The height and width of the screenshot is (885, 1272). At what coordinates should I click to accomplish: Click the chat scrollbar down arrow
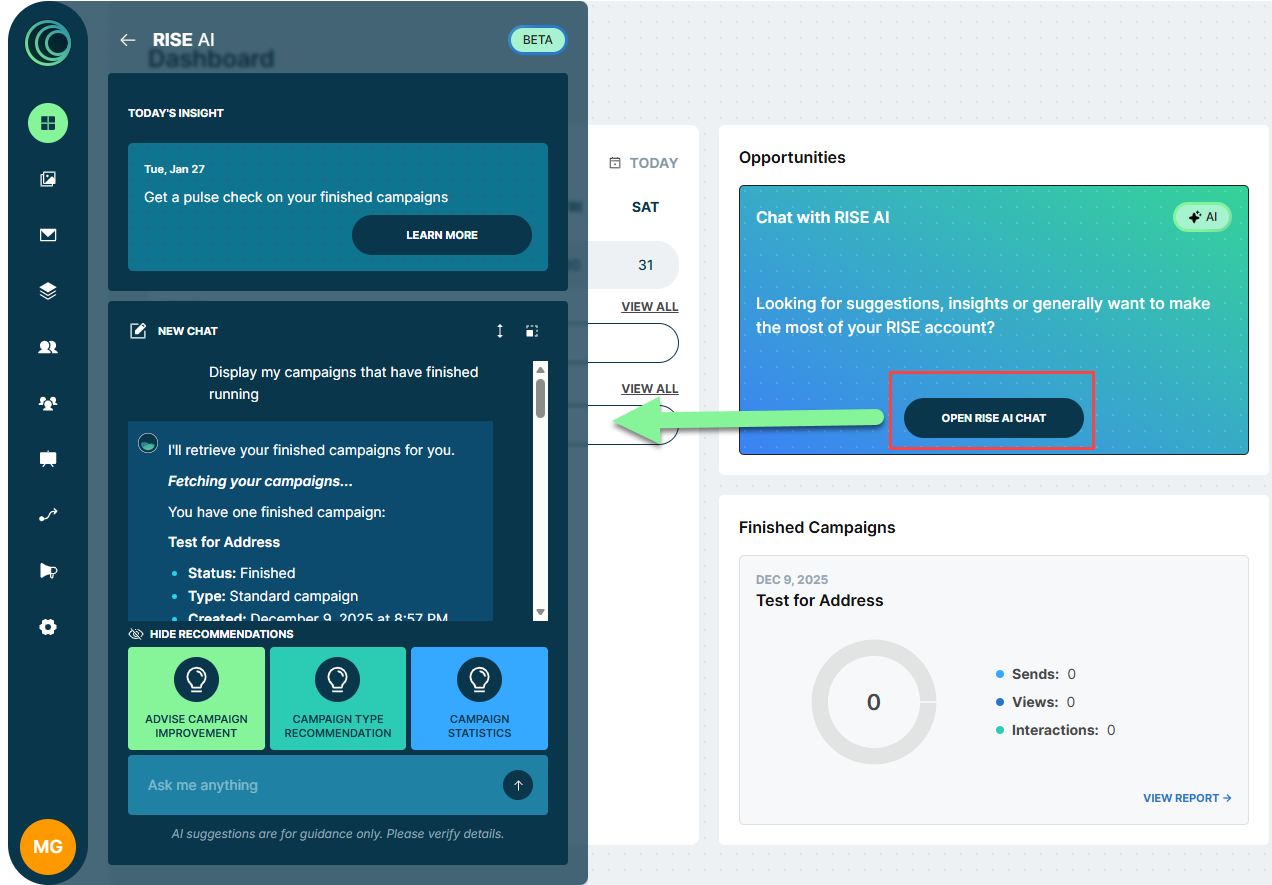[541, 612]
